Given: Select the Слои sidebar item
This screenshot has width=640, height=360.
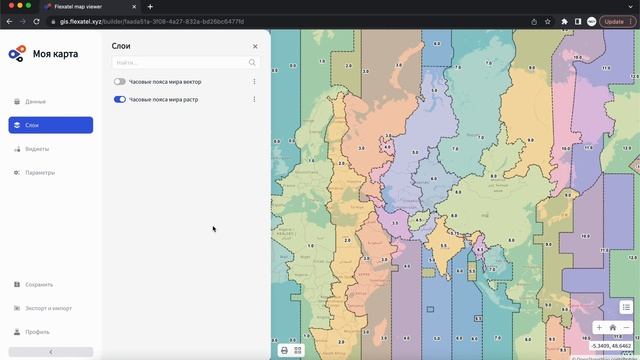Looking at the screenshot, I should click(51, 125).
